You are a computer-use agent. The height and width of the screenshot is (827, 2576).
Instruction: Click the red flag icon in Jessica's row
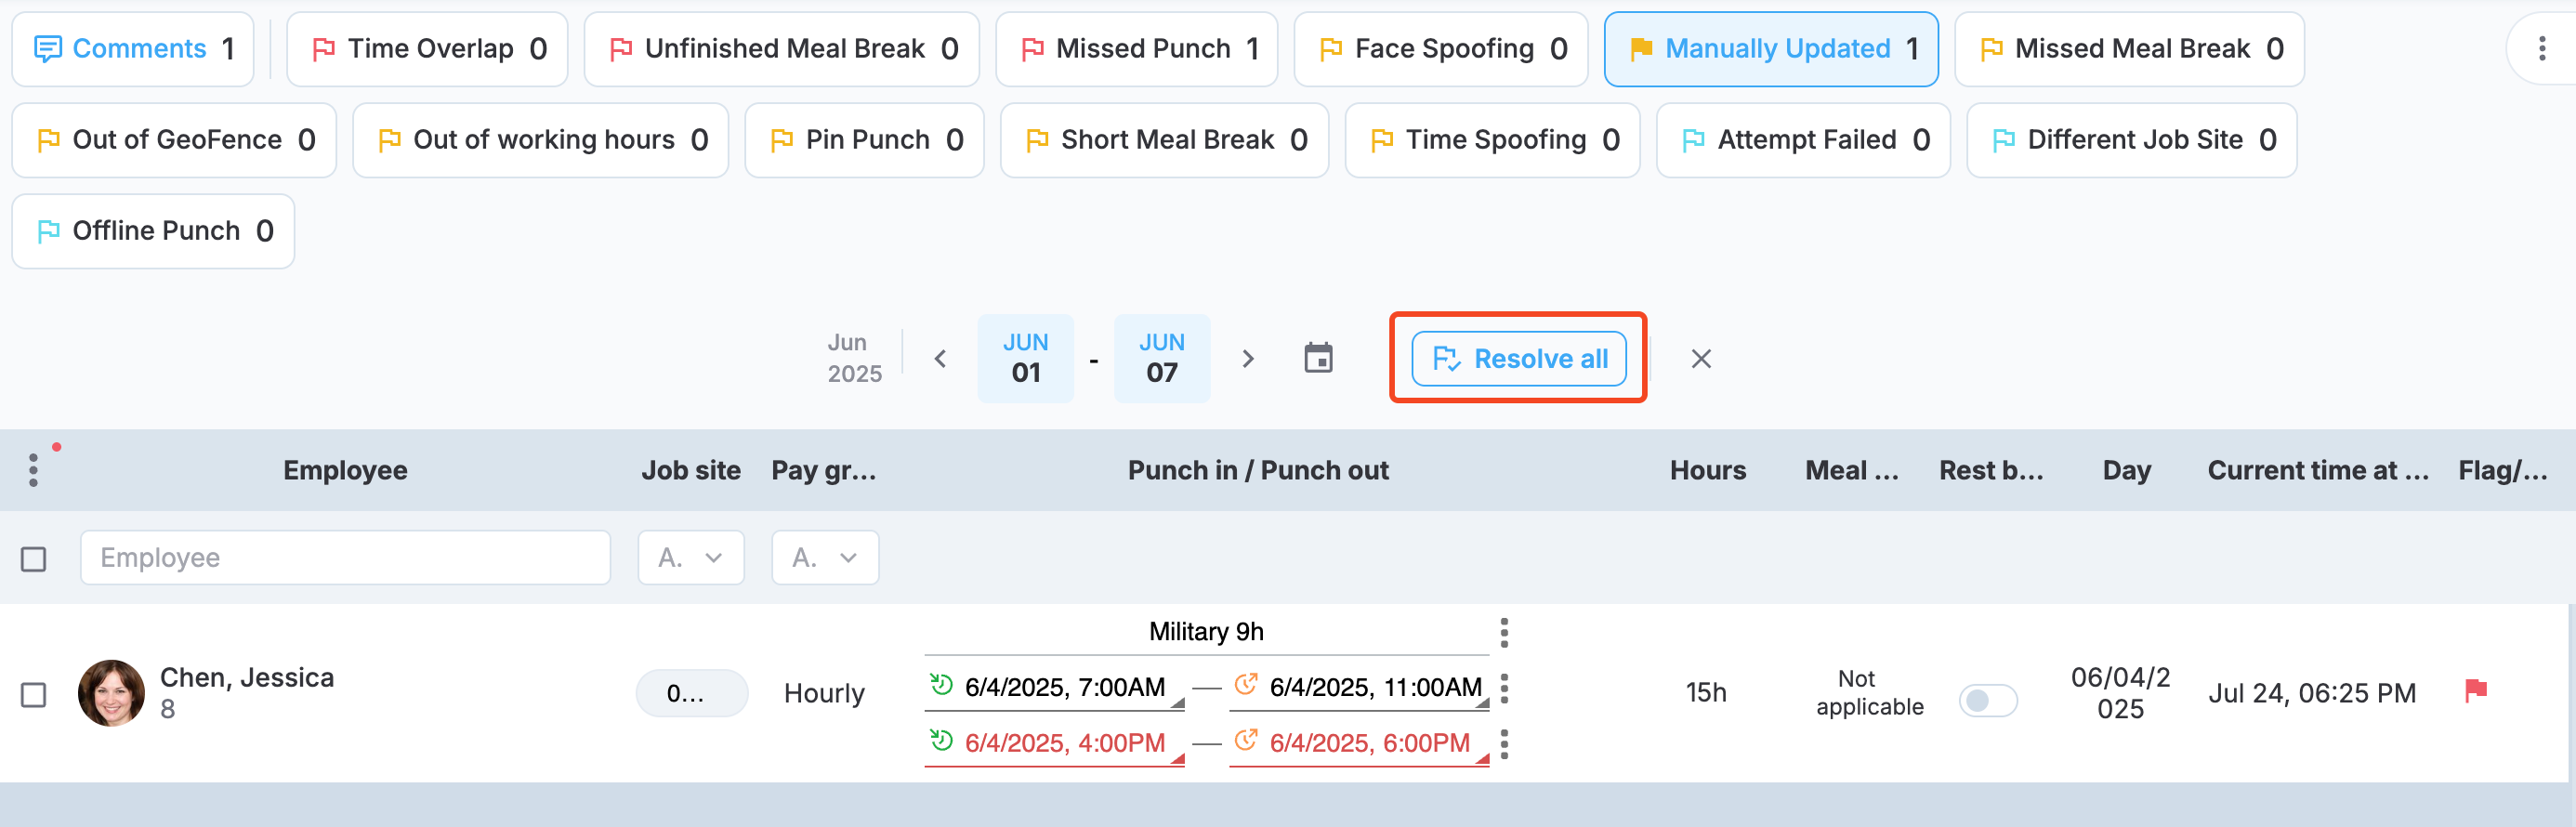coord(2476,690)
